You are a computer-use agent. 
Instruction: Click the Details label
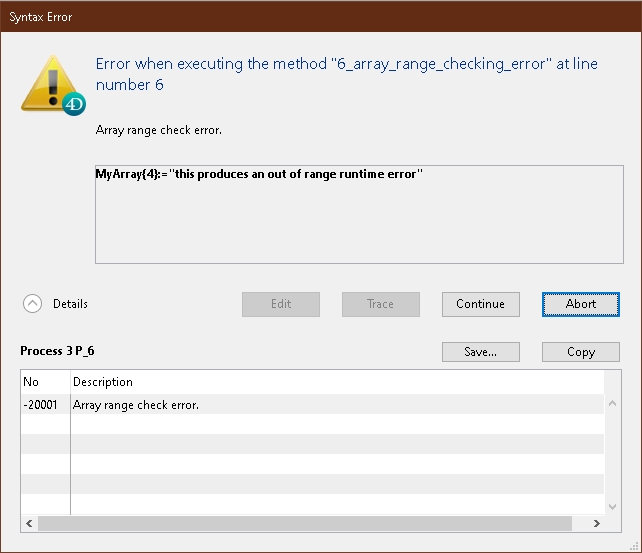[70, 304]
